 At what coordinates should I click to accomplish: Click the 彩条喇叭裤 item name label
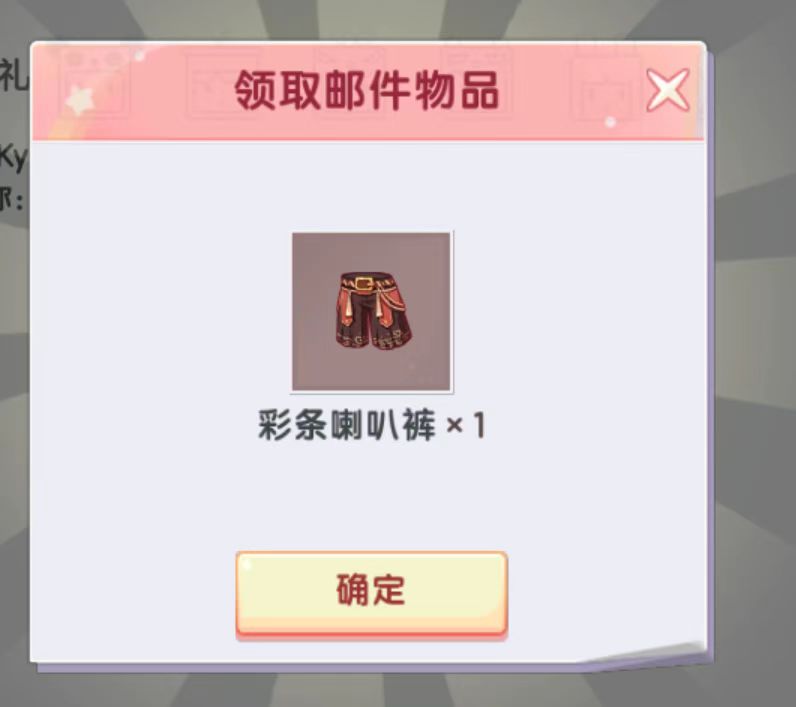[x=347, y=425]
